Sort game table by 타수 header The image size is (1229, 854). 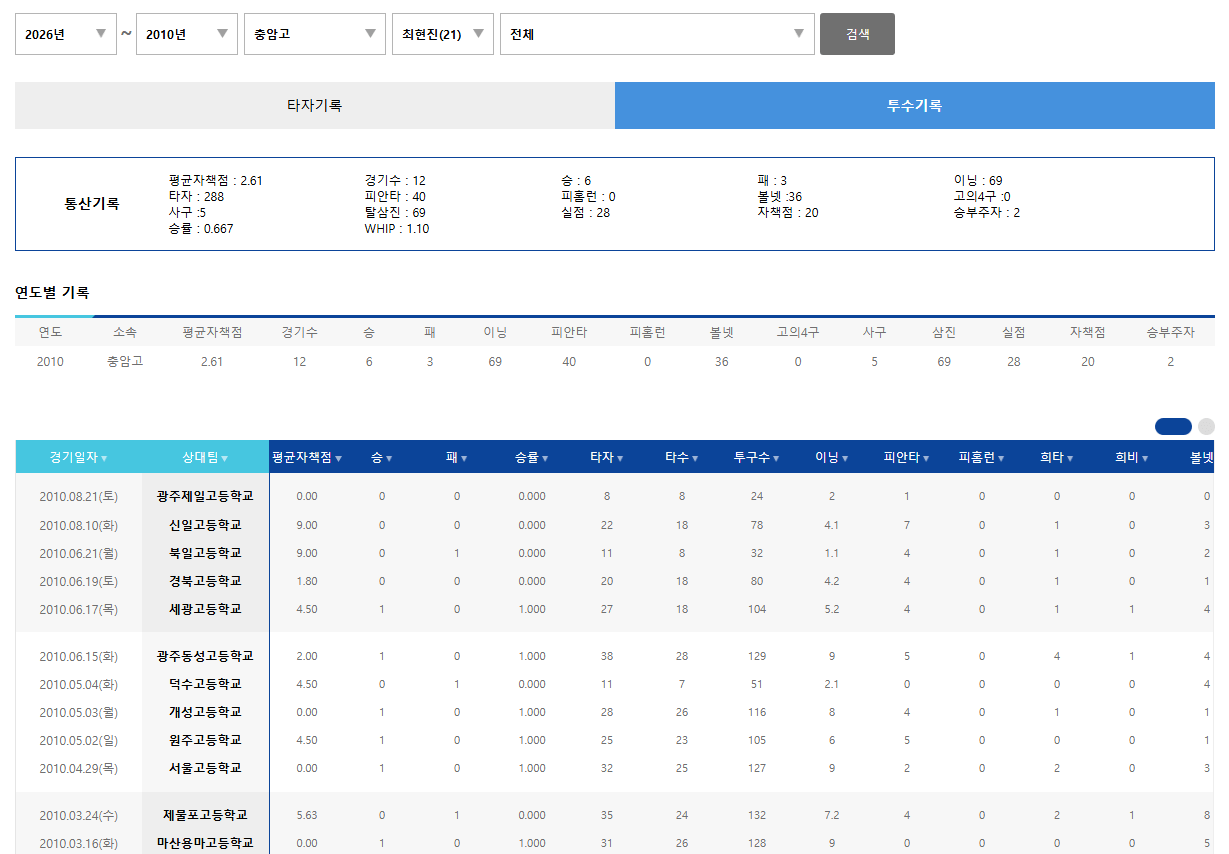pos(682,457)
